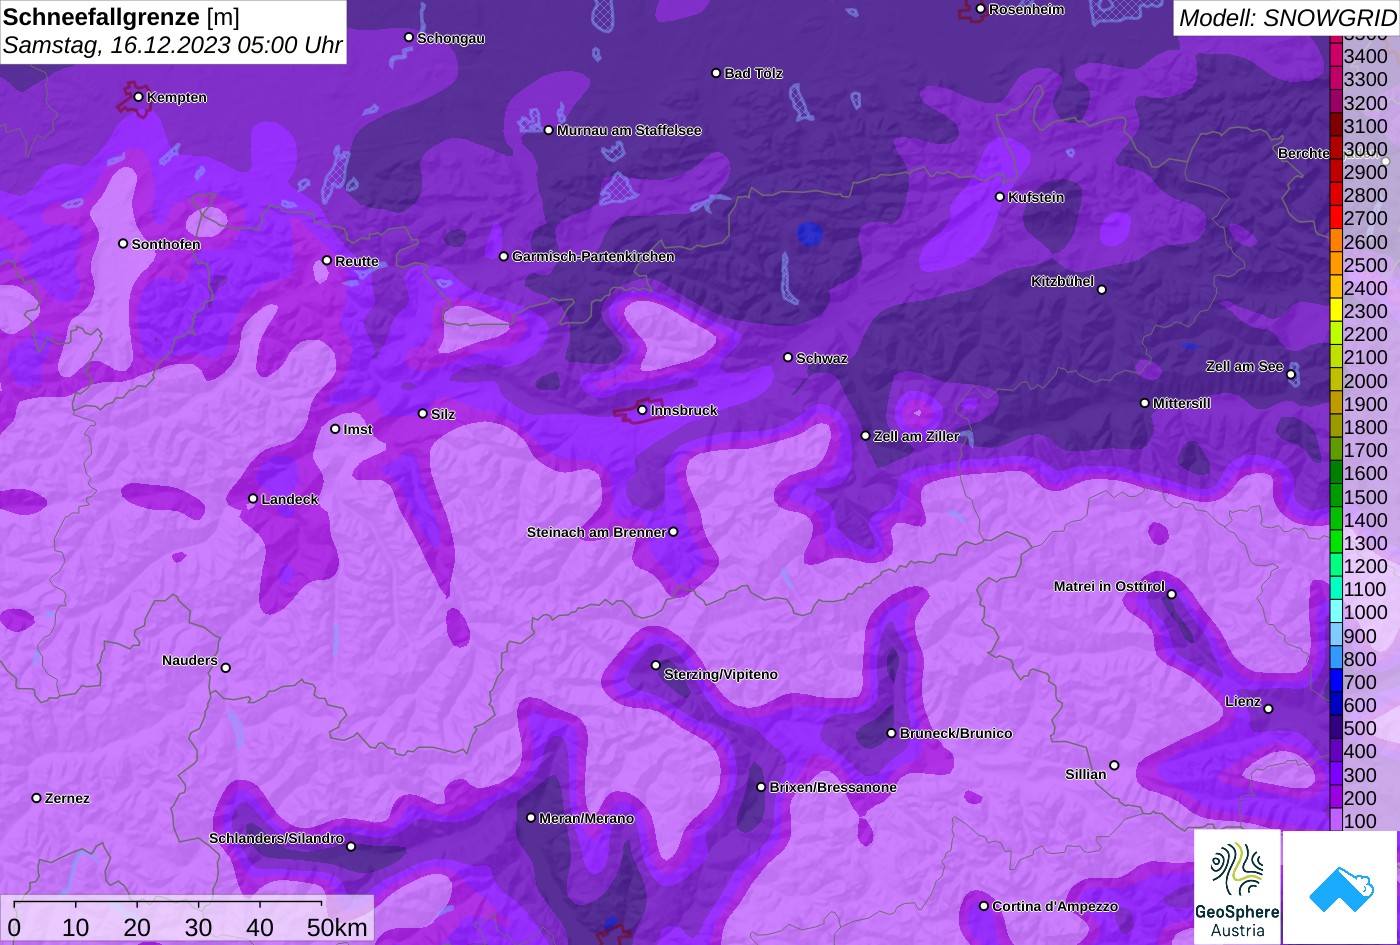Select the 2300 yellow legend swatch

click(x=1335, y=311)
